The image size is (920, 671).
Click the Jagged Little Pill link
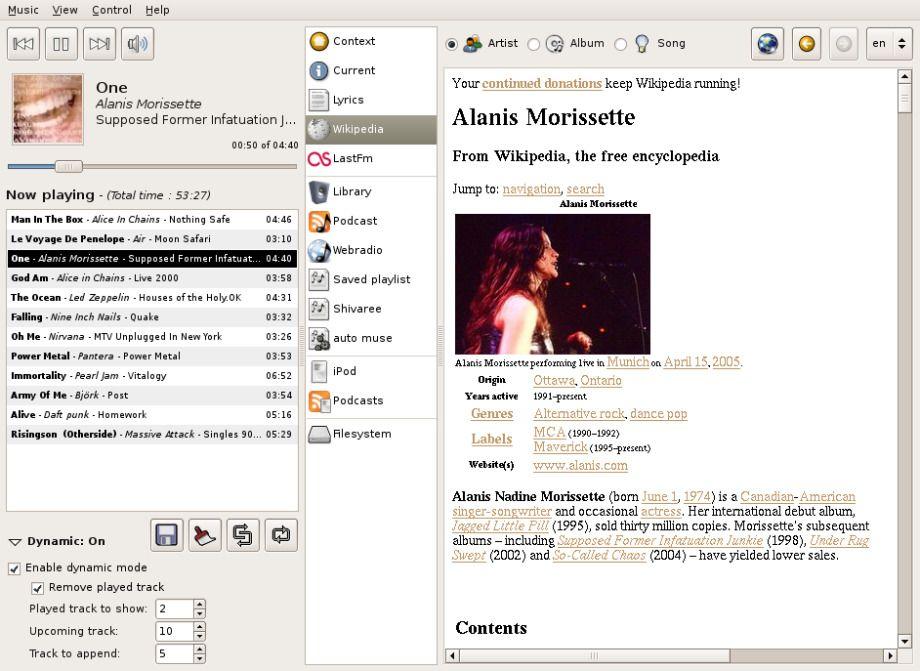[500, 526]
